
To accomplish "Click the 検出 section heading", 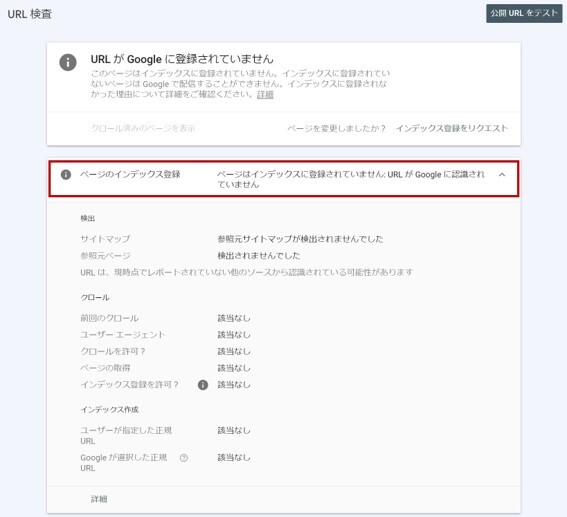I will [x=88, y=218].
